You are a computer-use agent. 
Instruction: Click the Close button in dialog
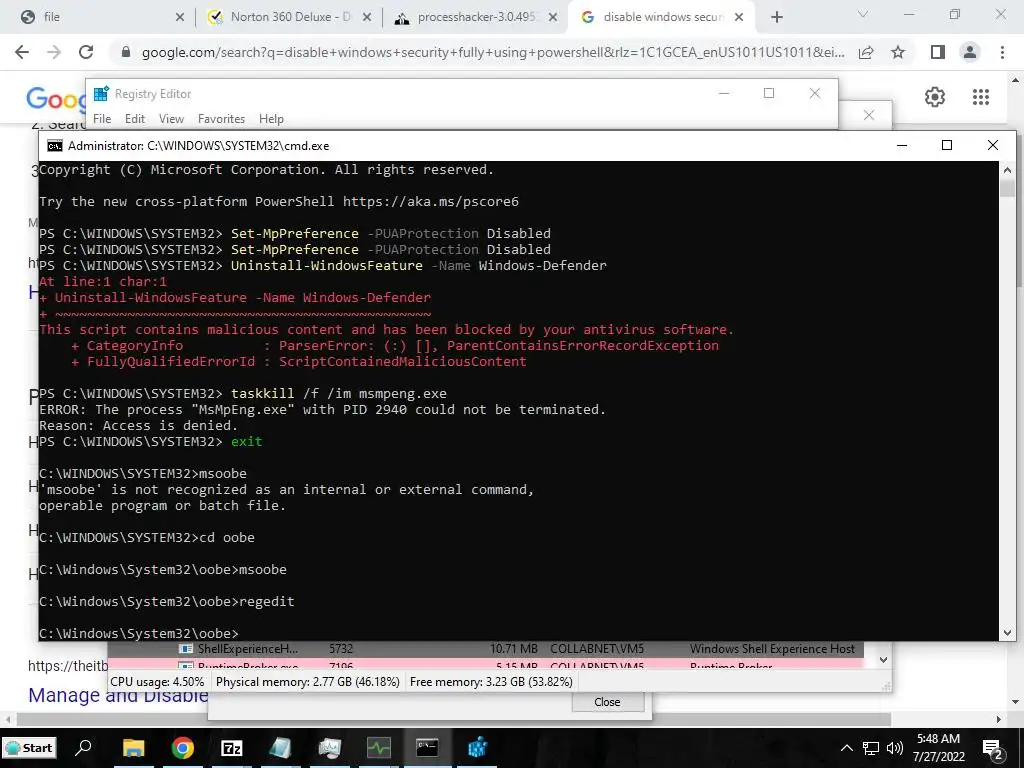click(x=607, y=702)
